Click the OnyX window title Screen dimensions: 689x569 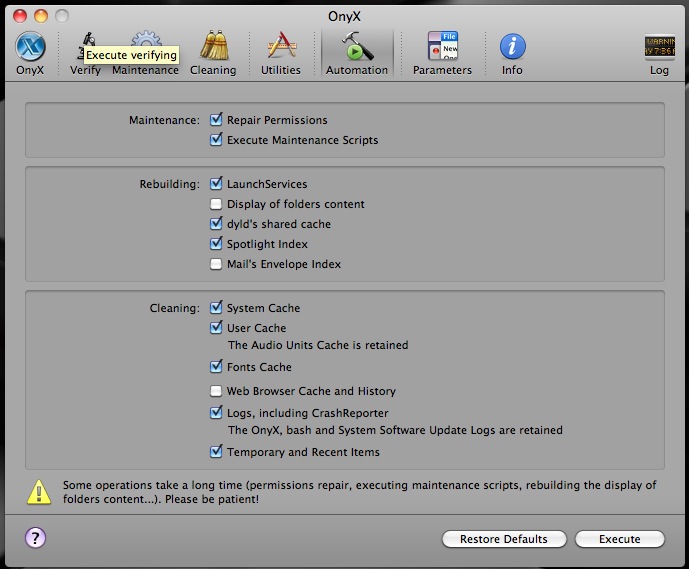[x=344, y=16]
